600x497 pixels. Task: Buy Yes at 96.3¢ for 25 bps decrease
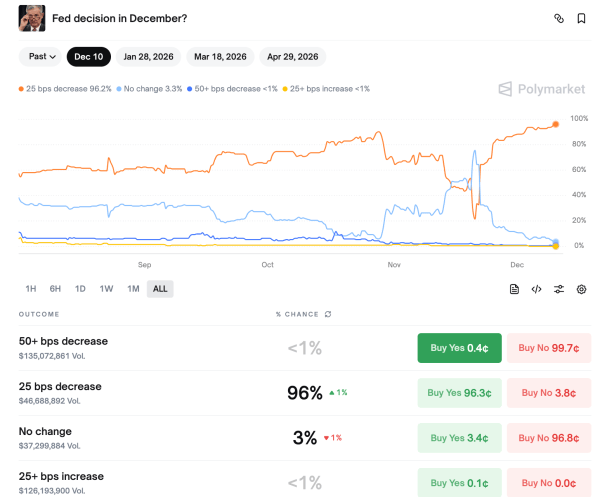click(458, 393)
